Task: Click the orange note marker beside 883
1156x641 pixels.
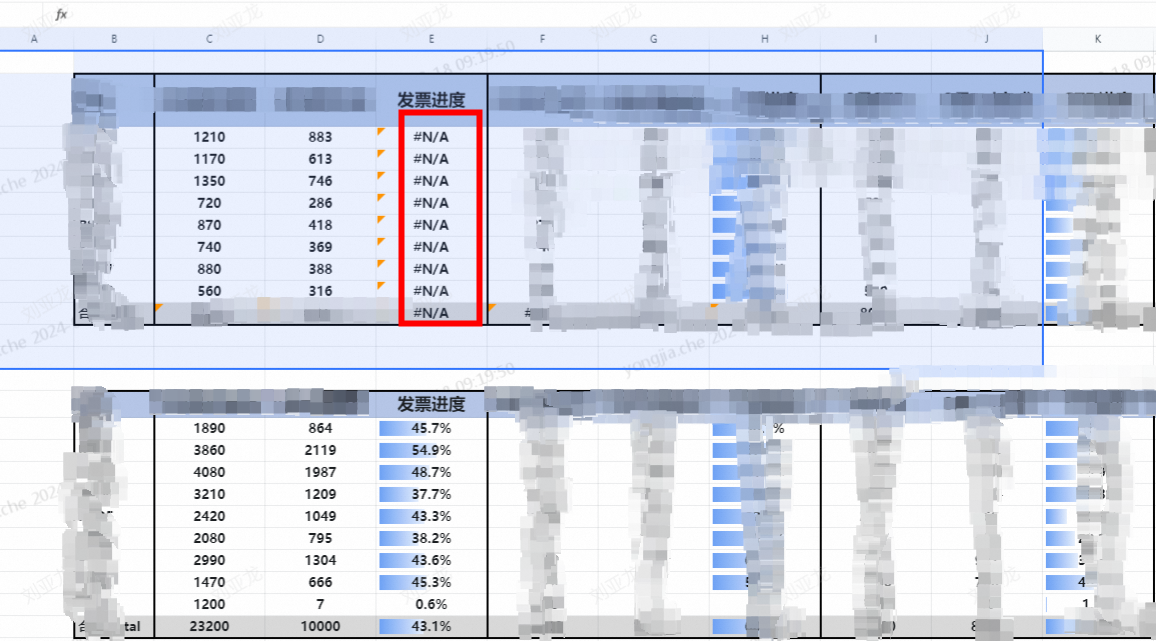Action: point(380,131)
